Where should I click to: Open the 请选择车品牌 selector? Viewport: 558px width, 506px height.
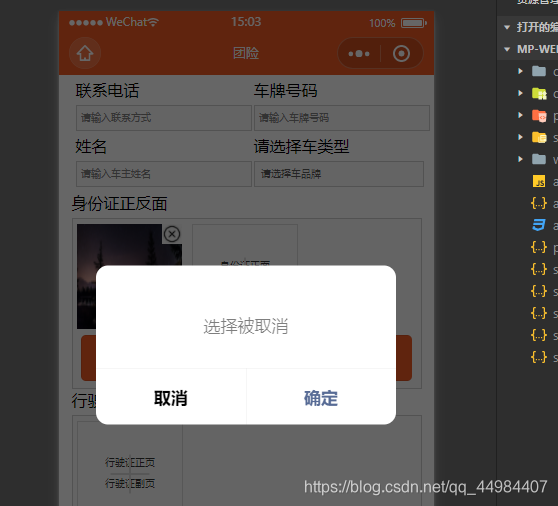[x=339, y=174]
